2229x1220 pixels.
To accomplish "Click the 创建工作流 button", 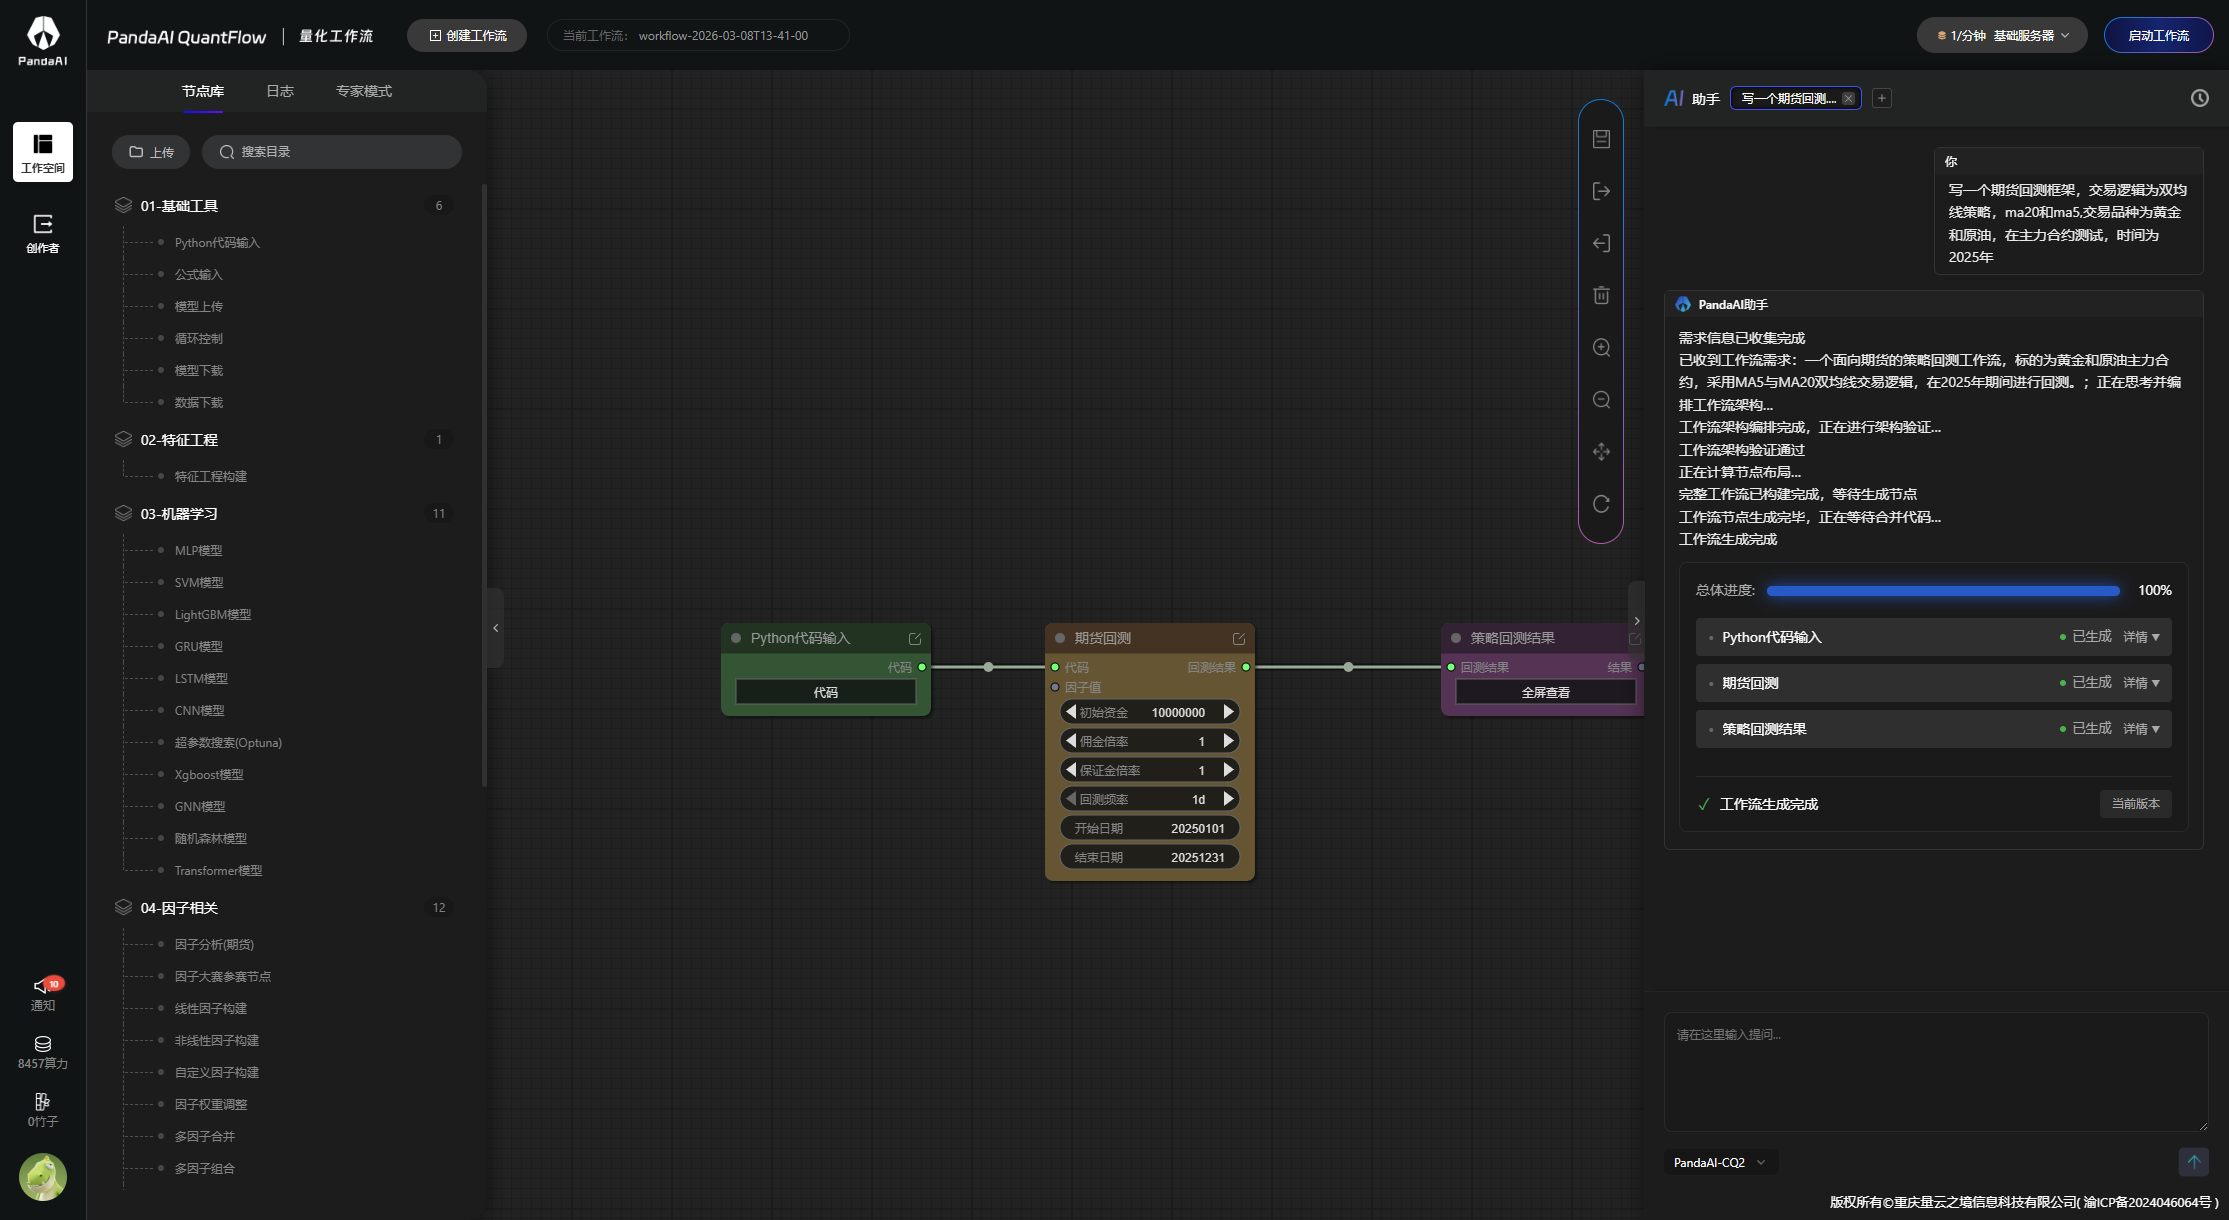I will (467, 35).
